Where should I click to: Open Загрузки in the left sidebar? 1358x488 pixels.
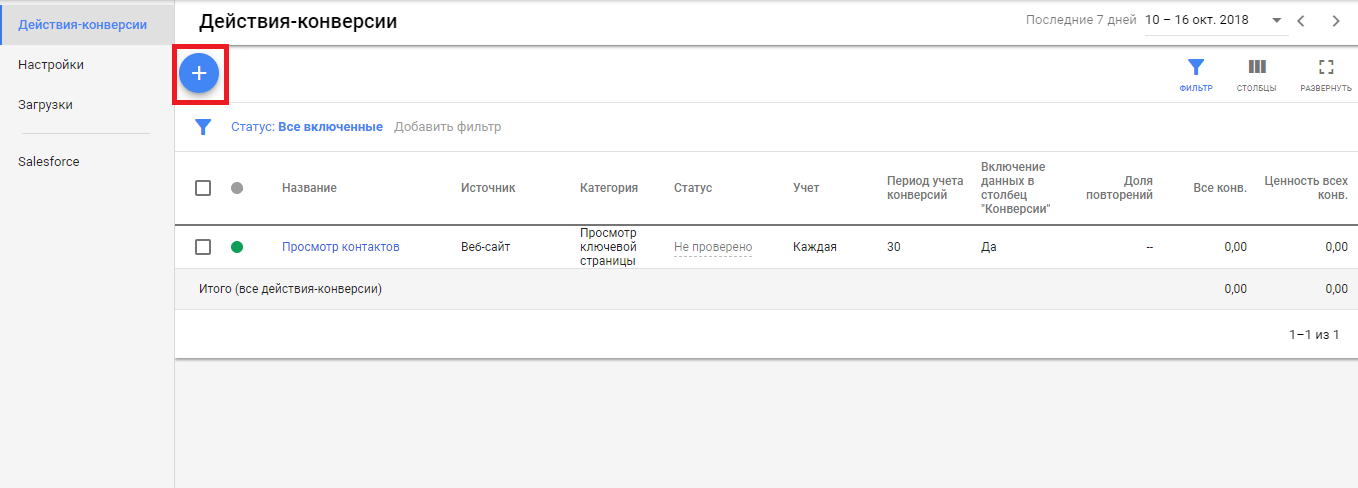(x=45, y=104)
